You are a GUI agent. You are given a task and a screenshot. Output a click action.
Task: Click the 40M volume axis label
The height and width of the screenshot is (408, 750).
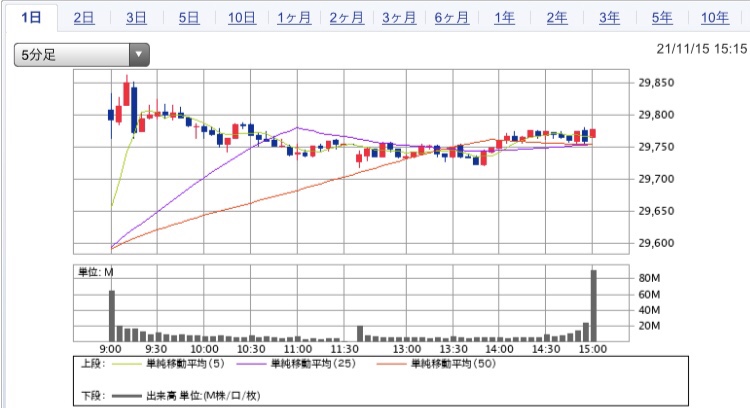(x=649, y=310)
